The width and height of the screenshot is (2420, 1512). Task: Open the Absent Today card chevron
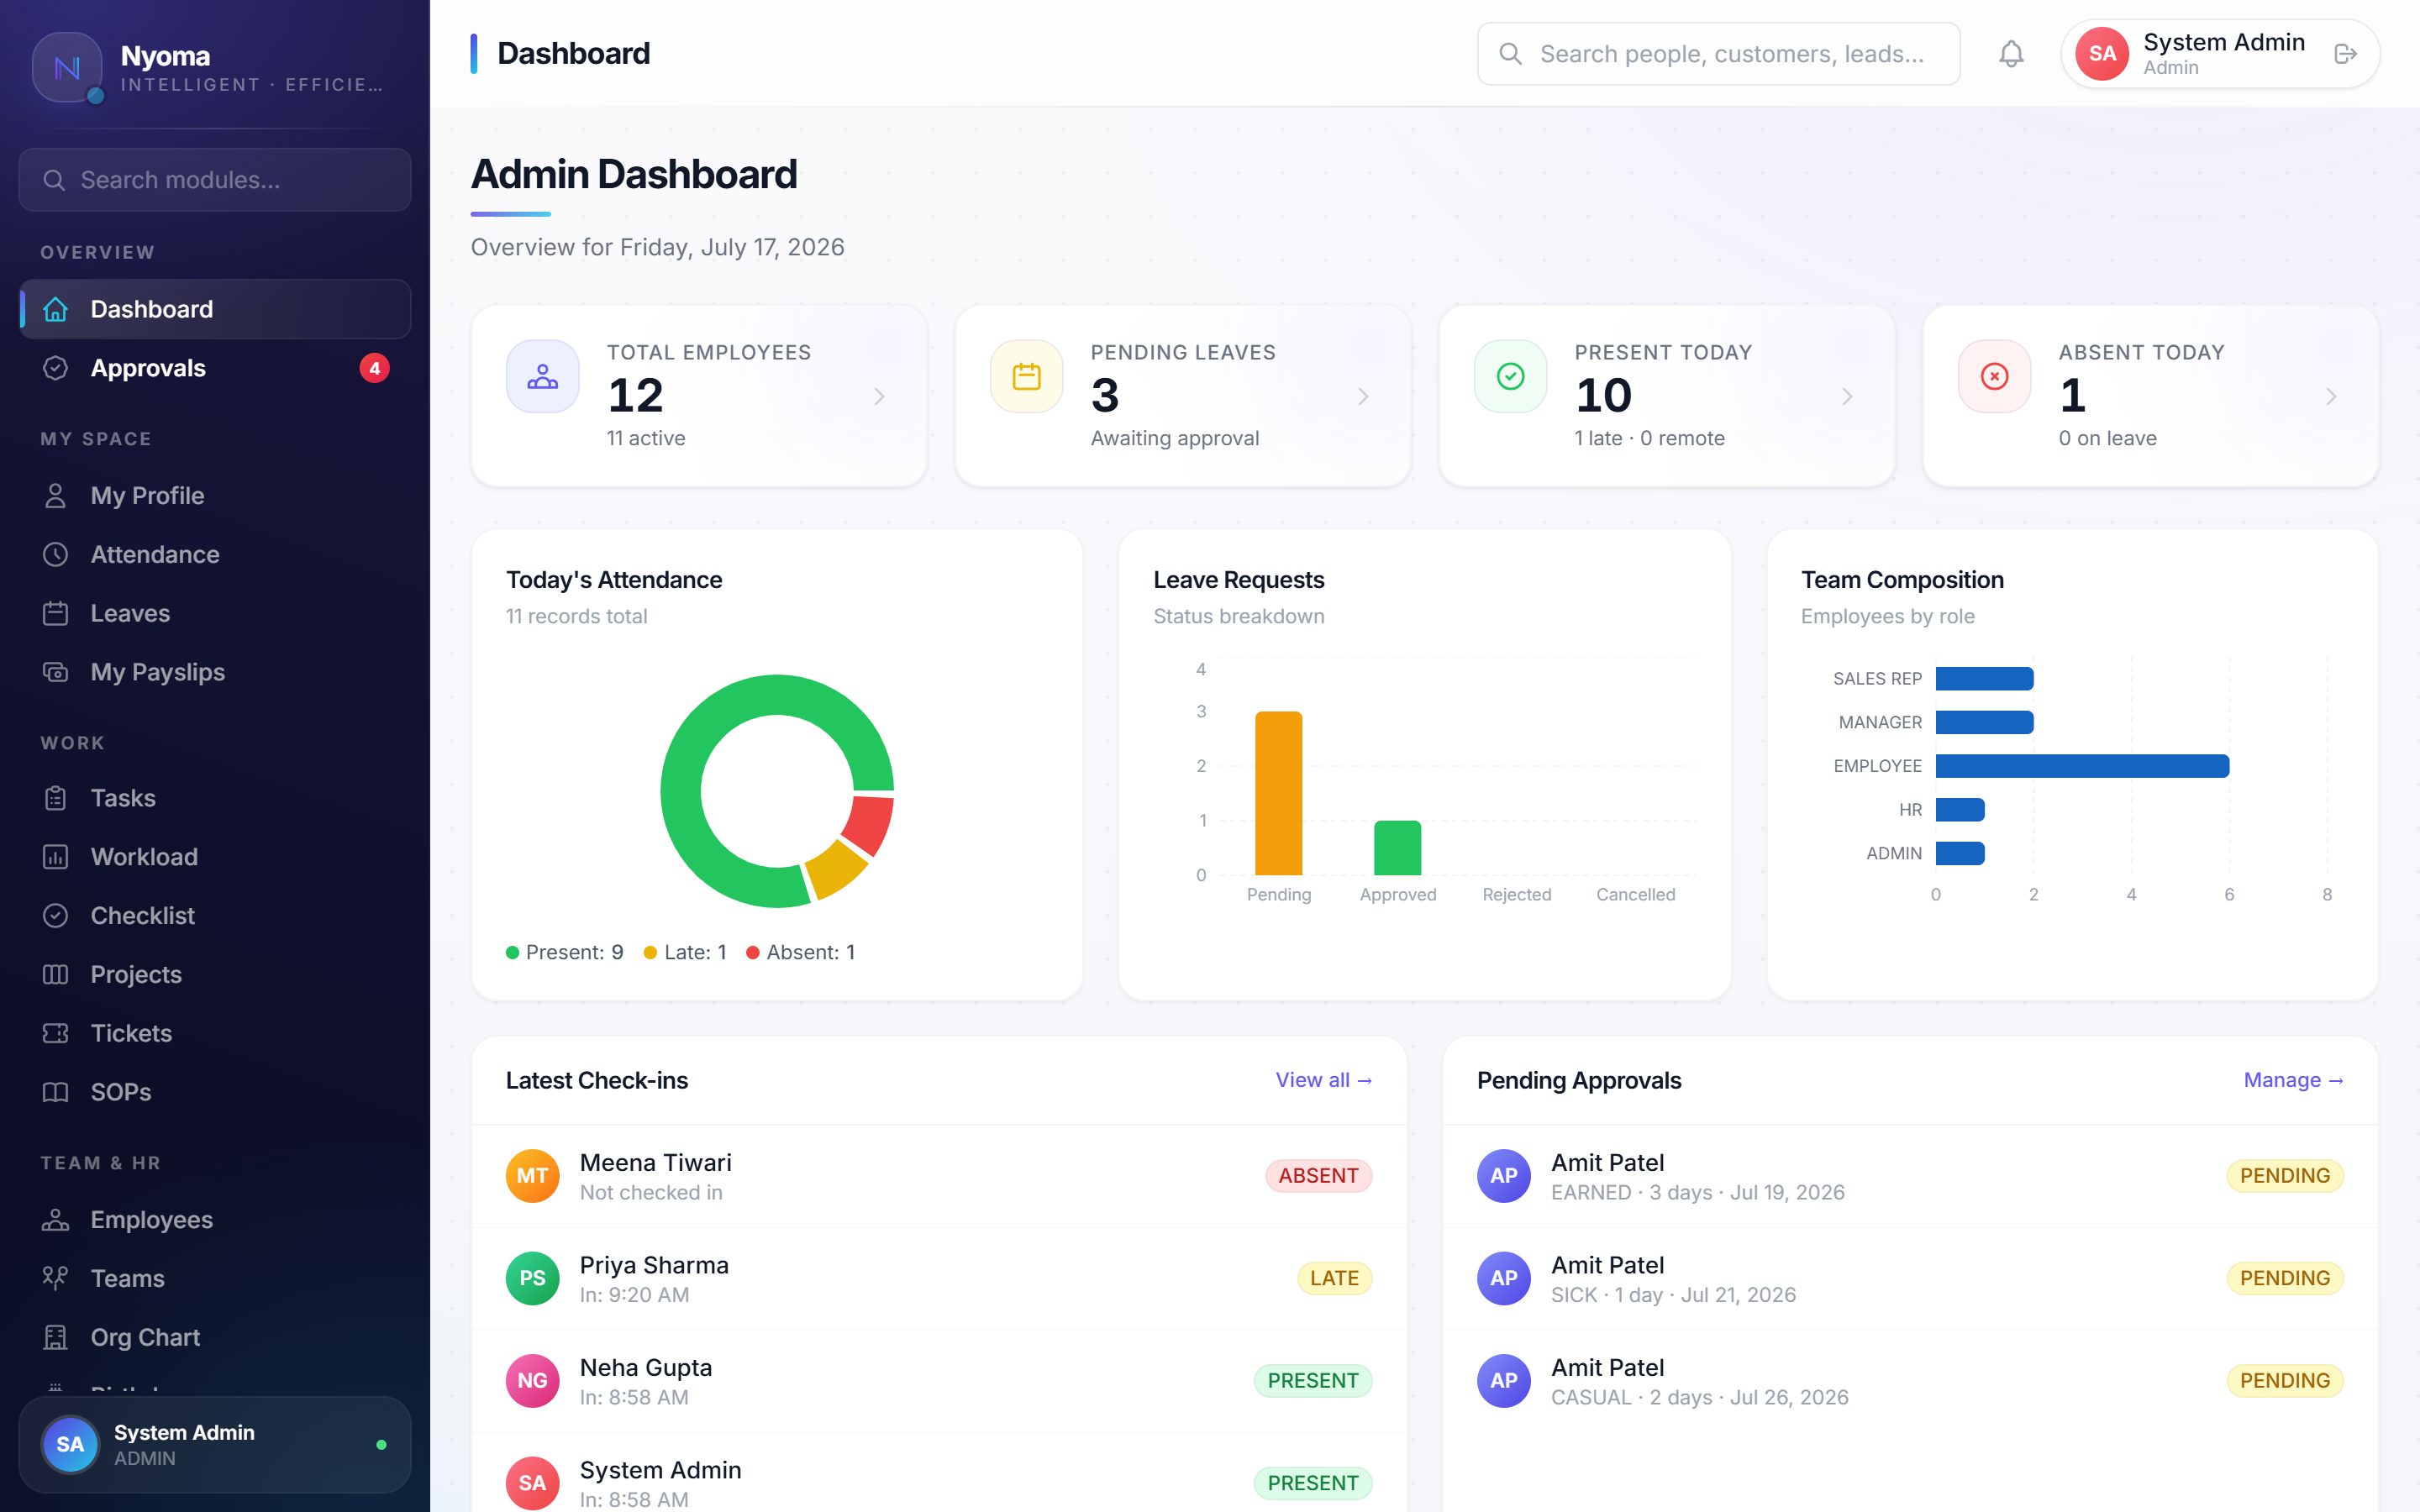point(2331,397)
